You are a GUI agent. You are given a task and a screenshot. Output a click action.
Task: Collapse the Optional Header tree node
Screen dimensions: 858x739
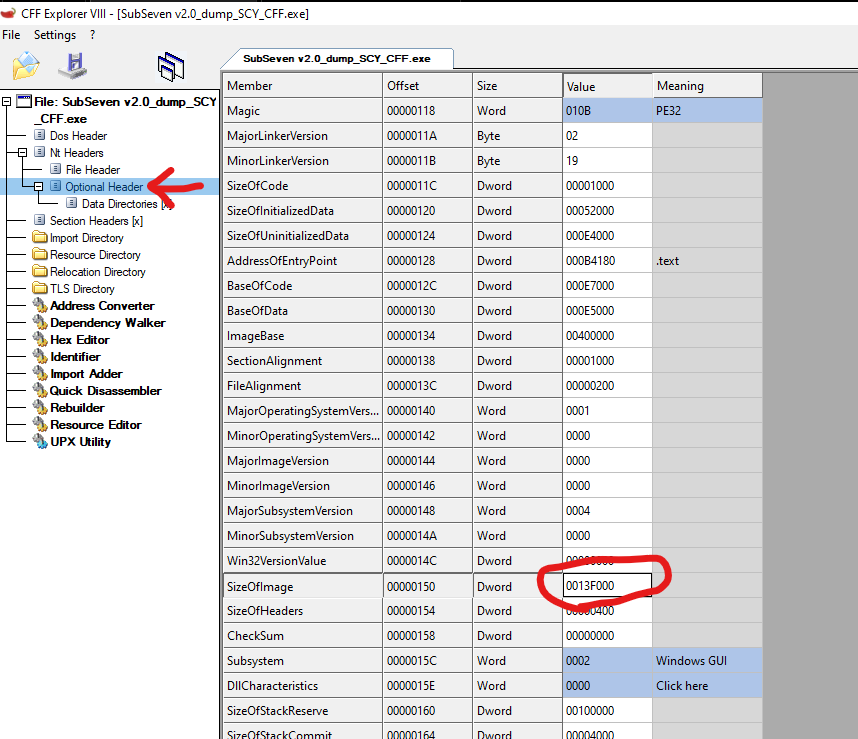point(39,187)
